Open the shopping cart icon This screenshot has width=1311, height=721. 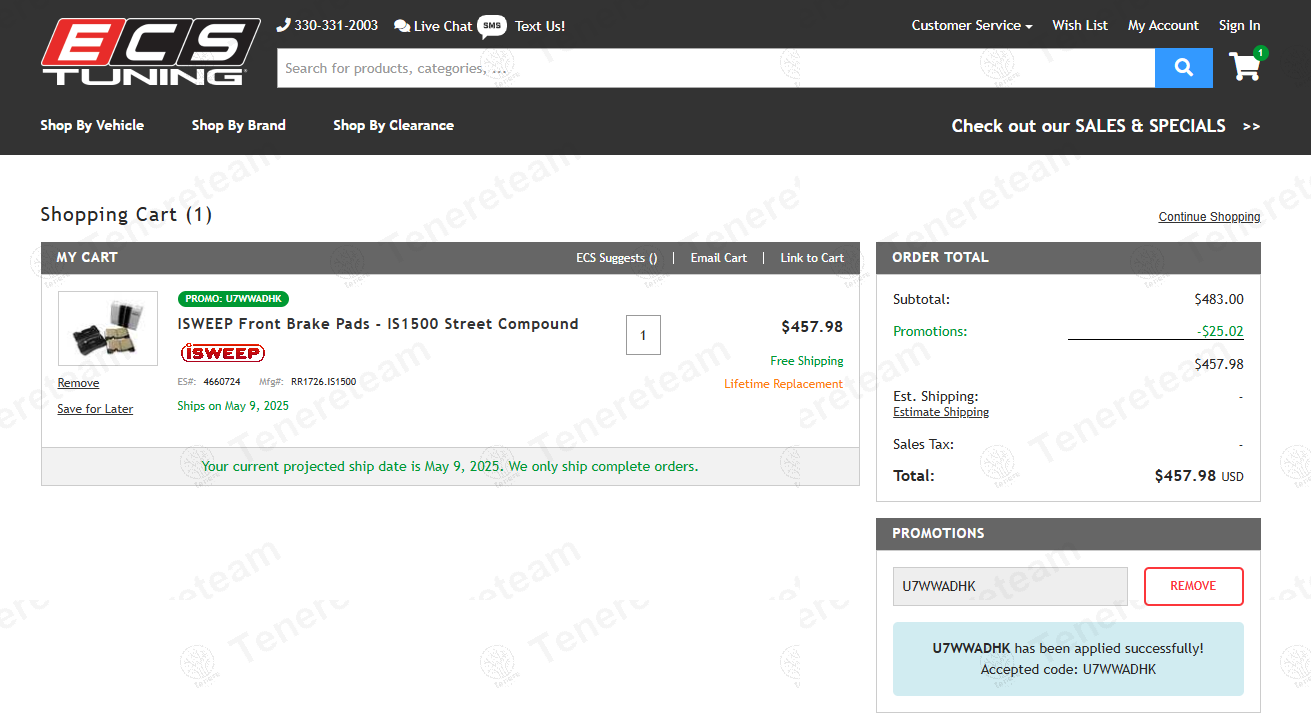(x=1245, y=67)
